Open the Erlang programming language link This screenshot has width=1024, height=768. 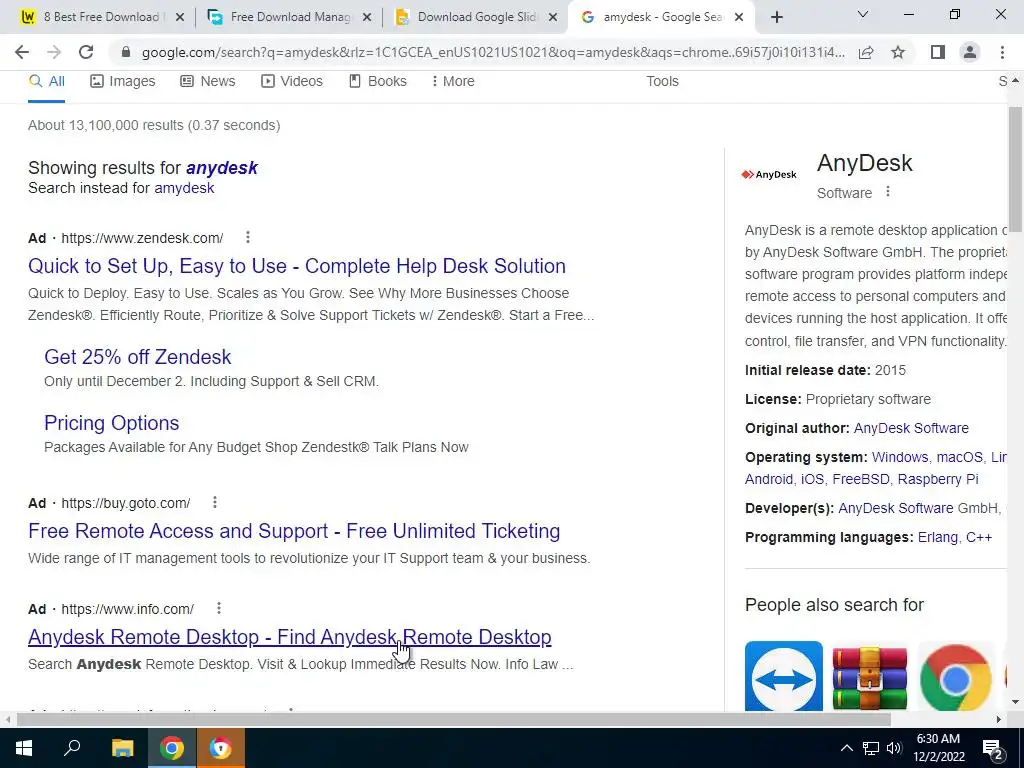[x=938, y=537]
